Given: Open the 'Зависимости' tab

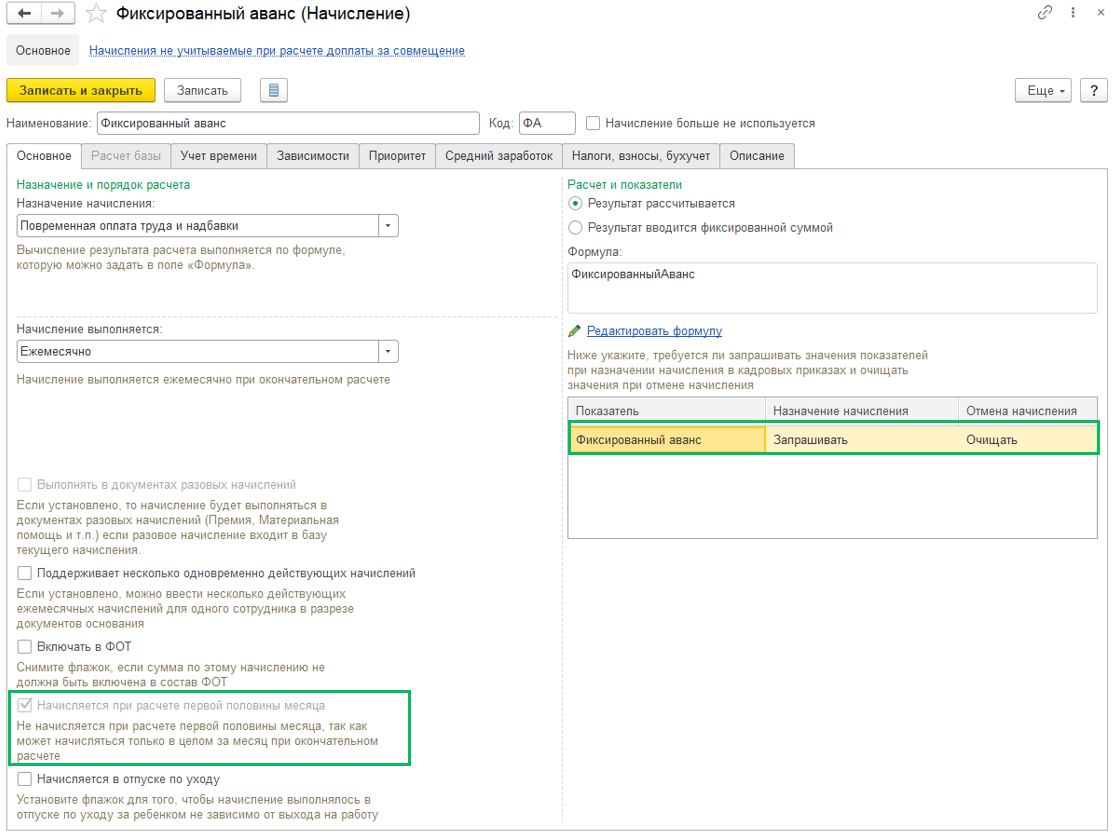Looking at the screenshot, I should click(x=313, y=156).
